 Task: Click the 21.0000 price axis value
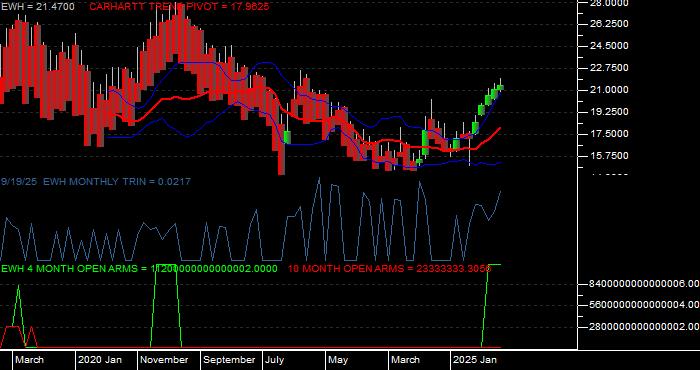[610, 90]
